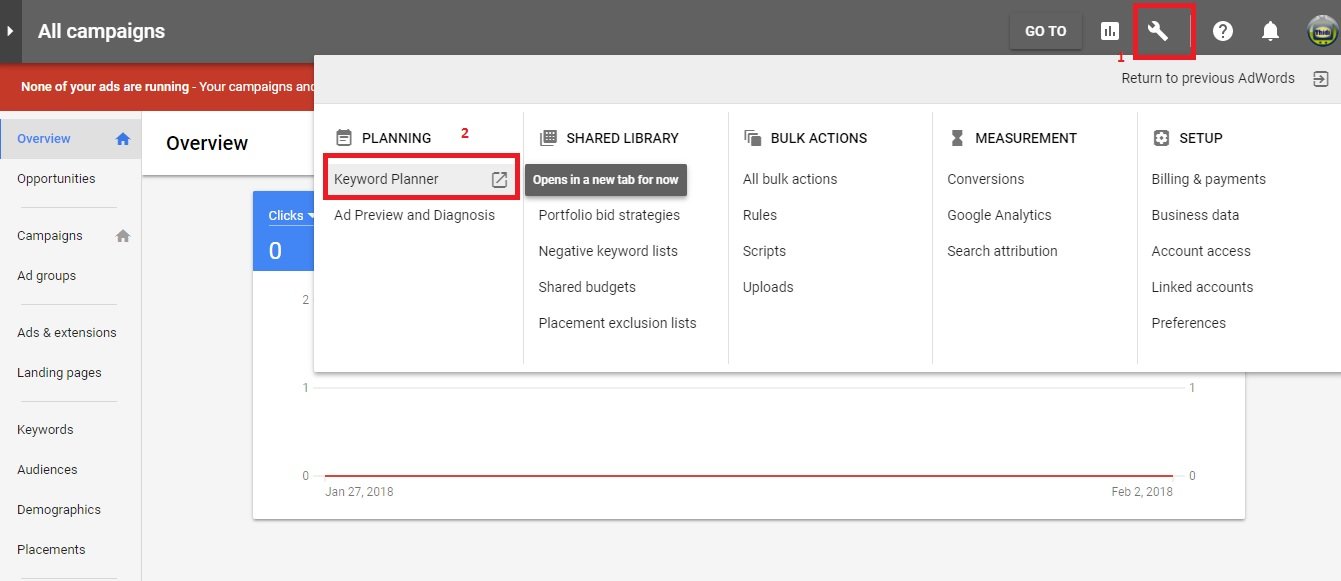Select Keywords in the left sidebar
Screen dimensions: 1341x581
44,429
